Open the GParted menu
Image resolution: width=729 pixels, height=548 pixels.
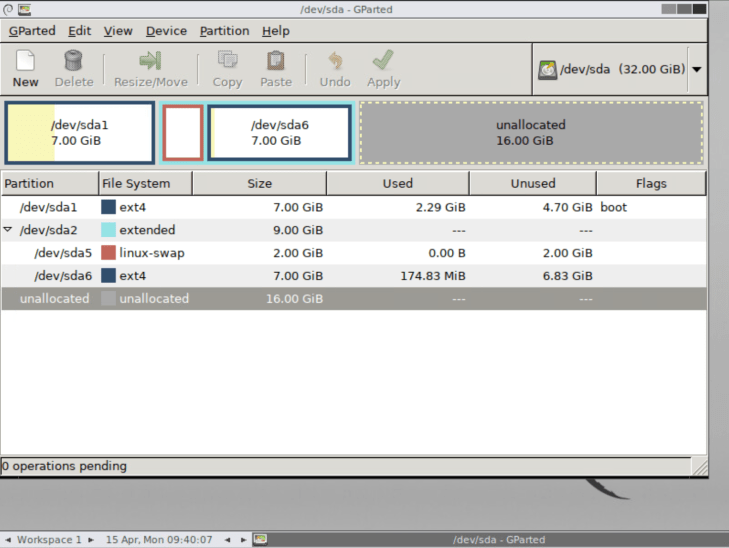[32, 31]
